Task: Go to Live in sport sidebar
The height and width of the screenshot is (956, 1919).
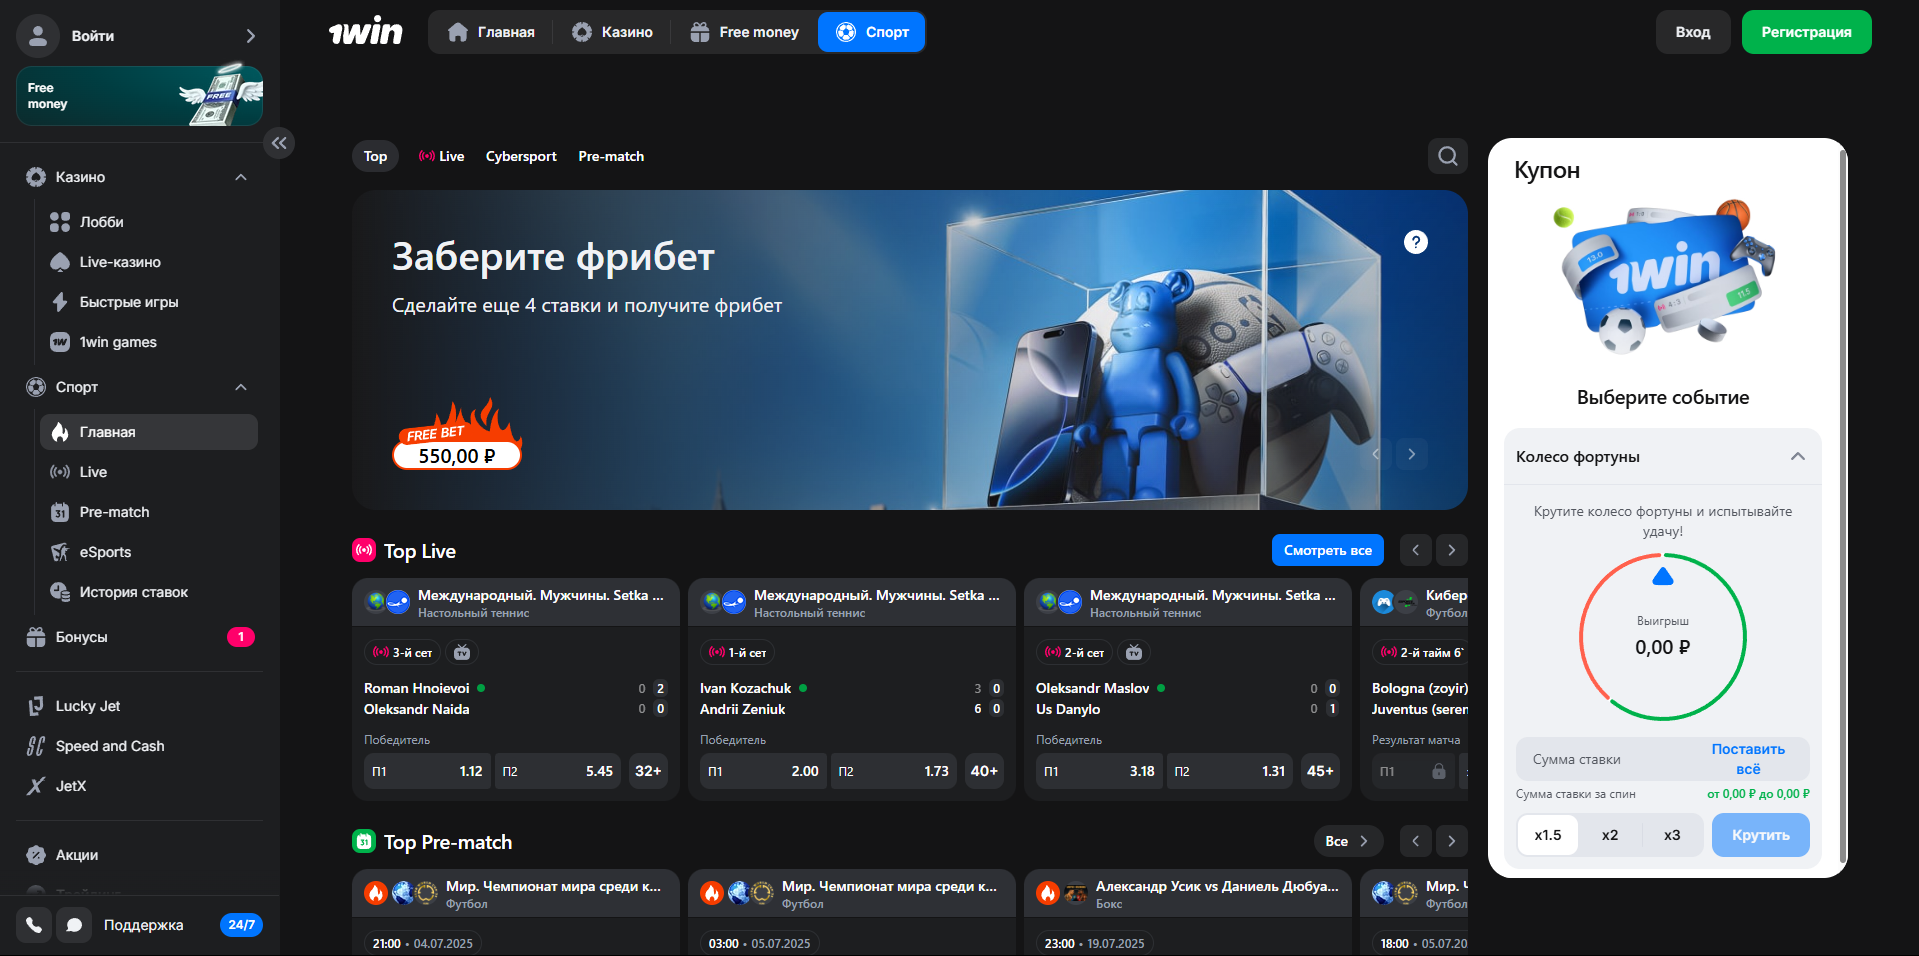Action: [149, 472]
